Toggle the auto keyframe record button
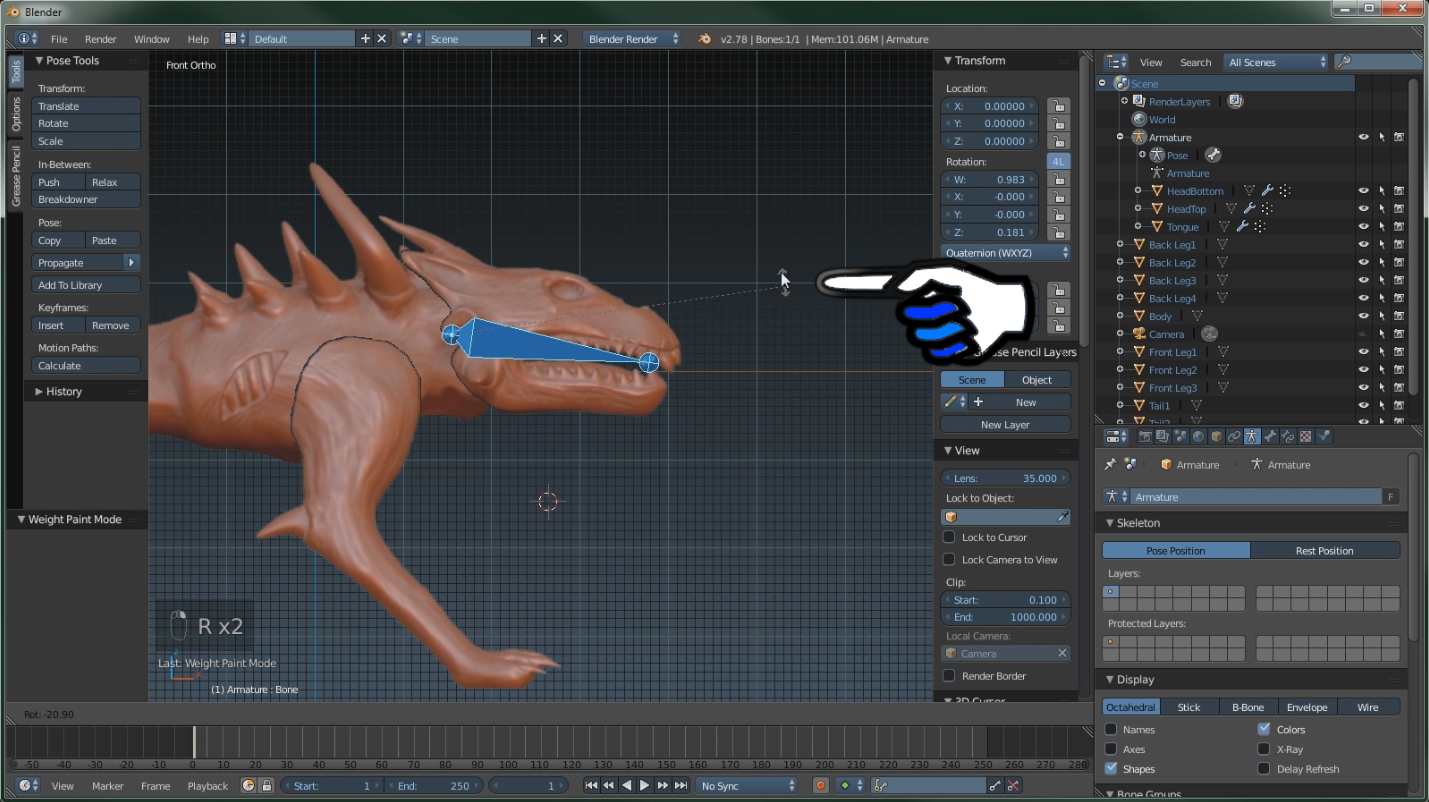The width and height of the screenshot is (1429, 802). point(821,786)
